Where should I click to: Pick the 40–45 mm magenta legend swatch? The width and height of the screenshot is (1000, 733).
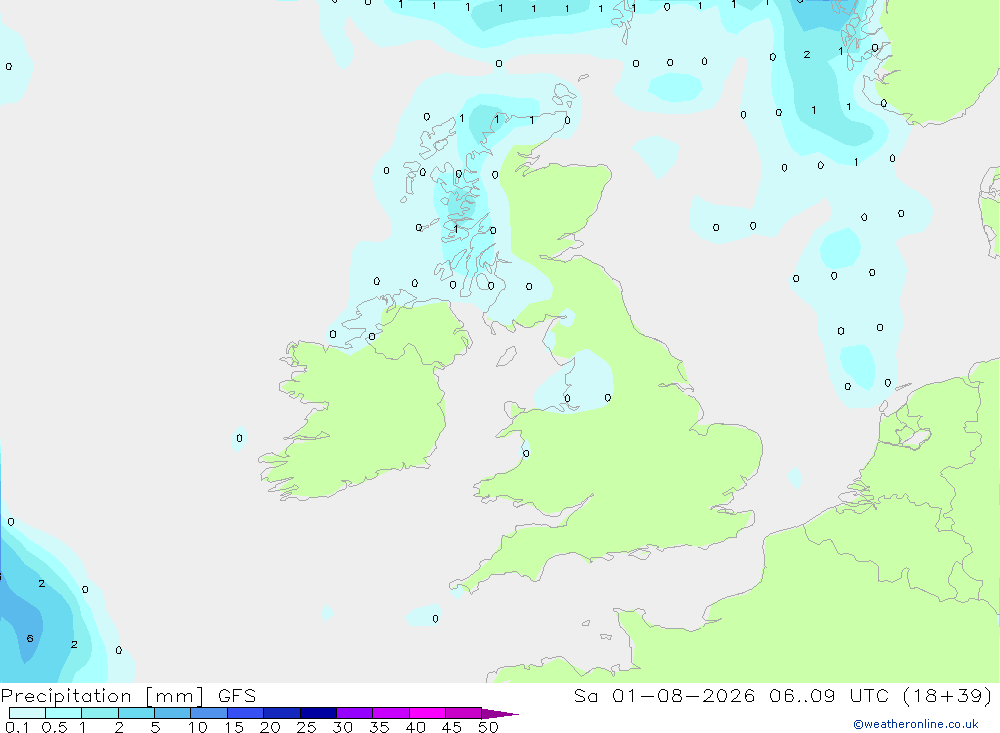427,713
